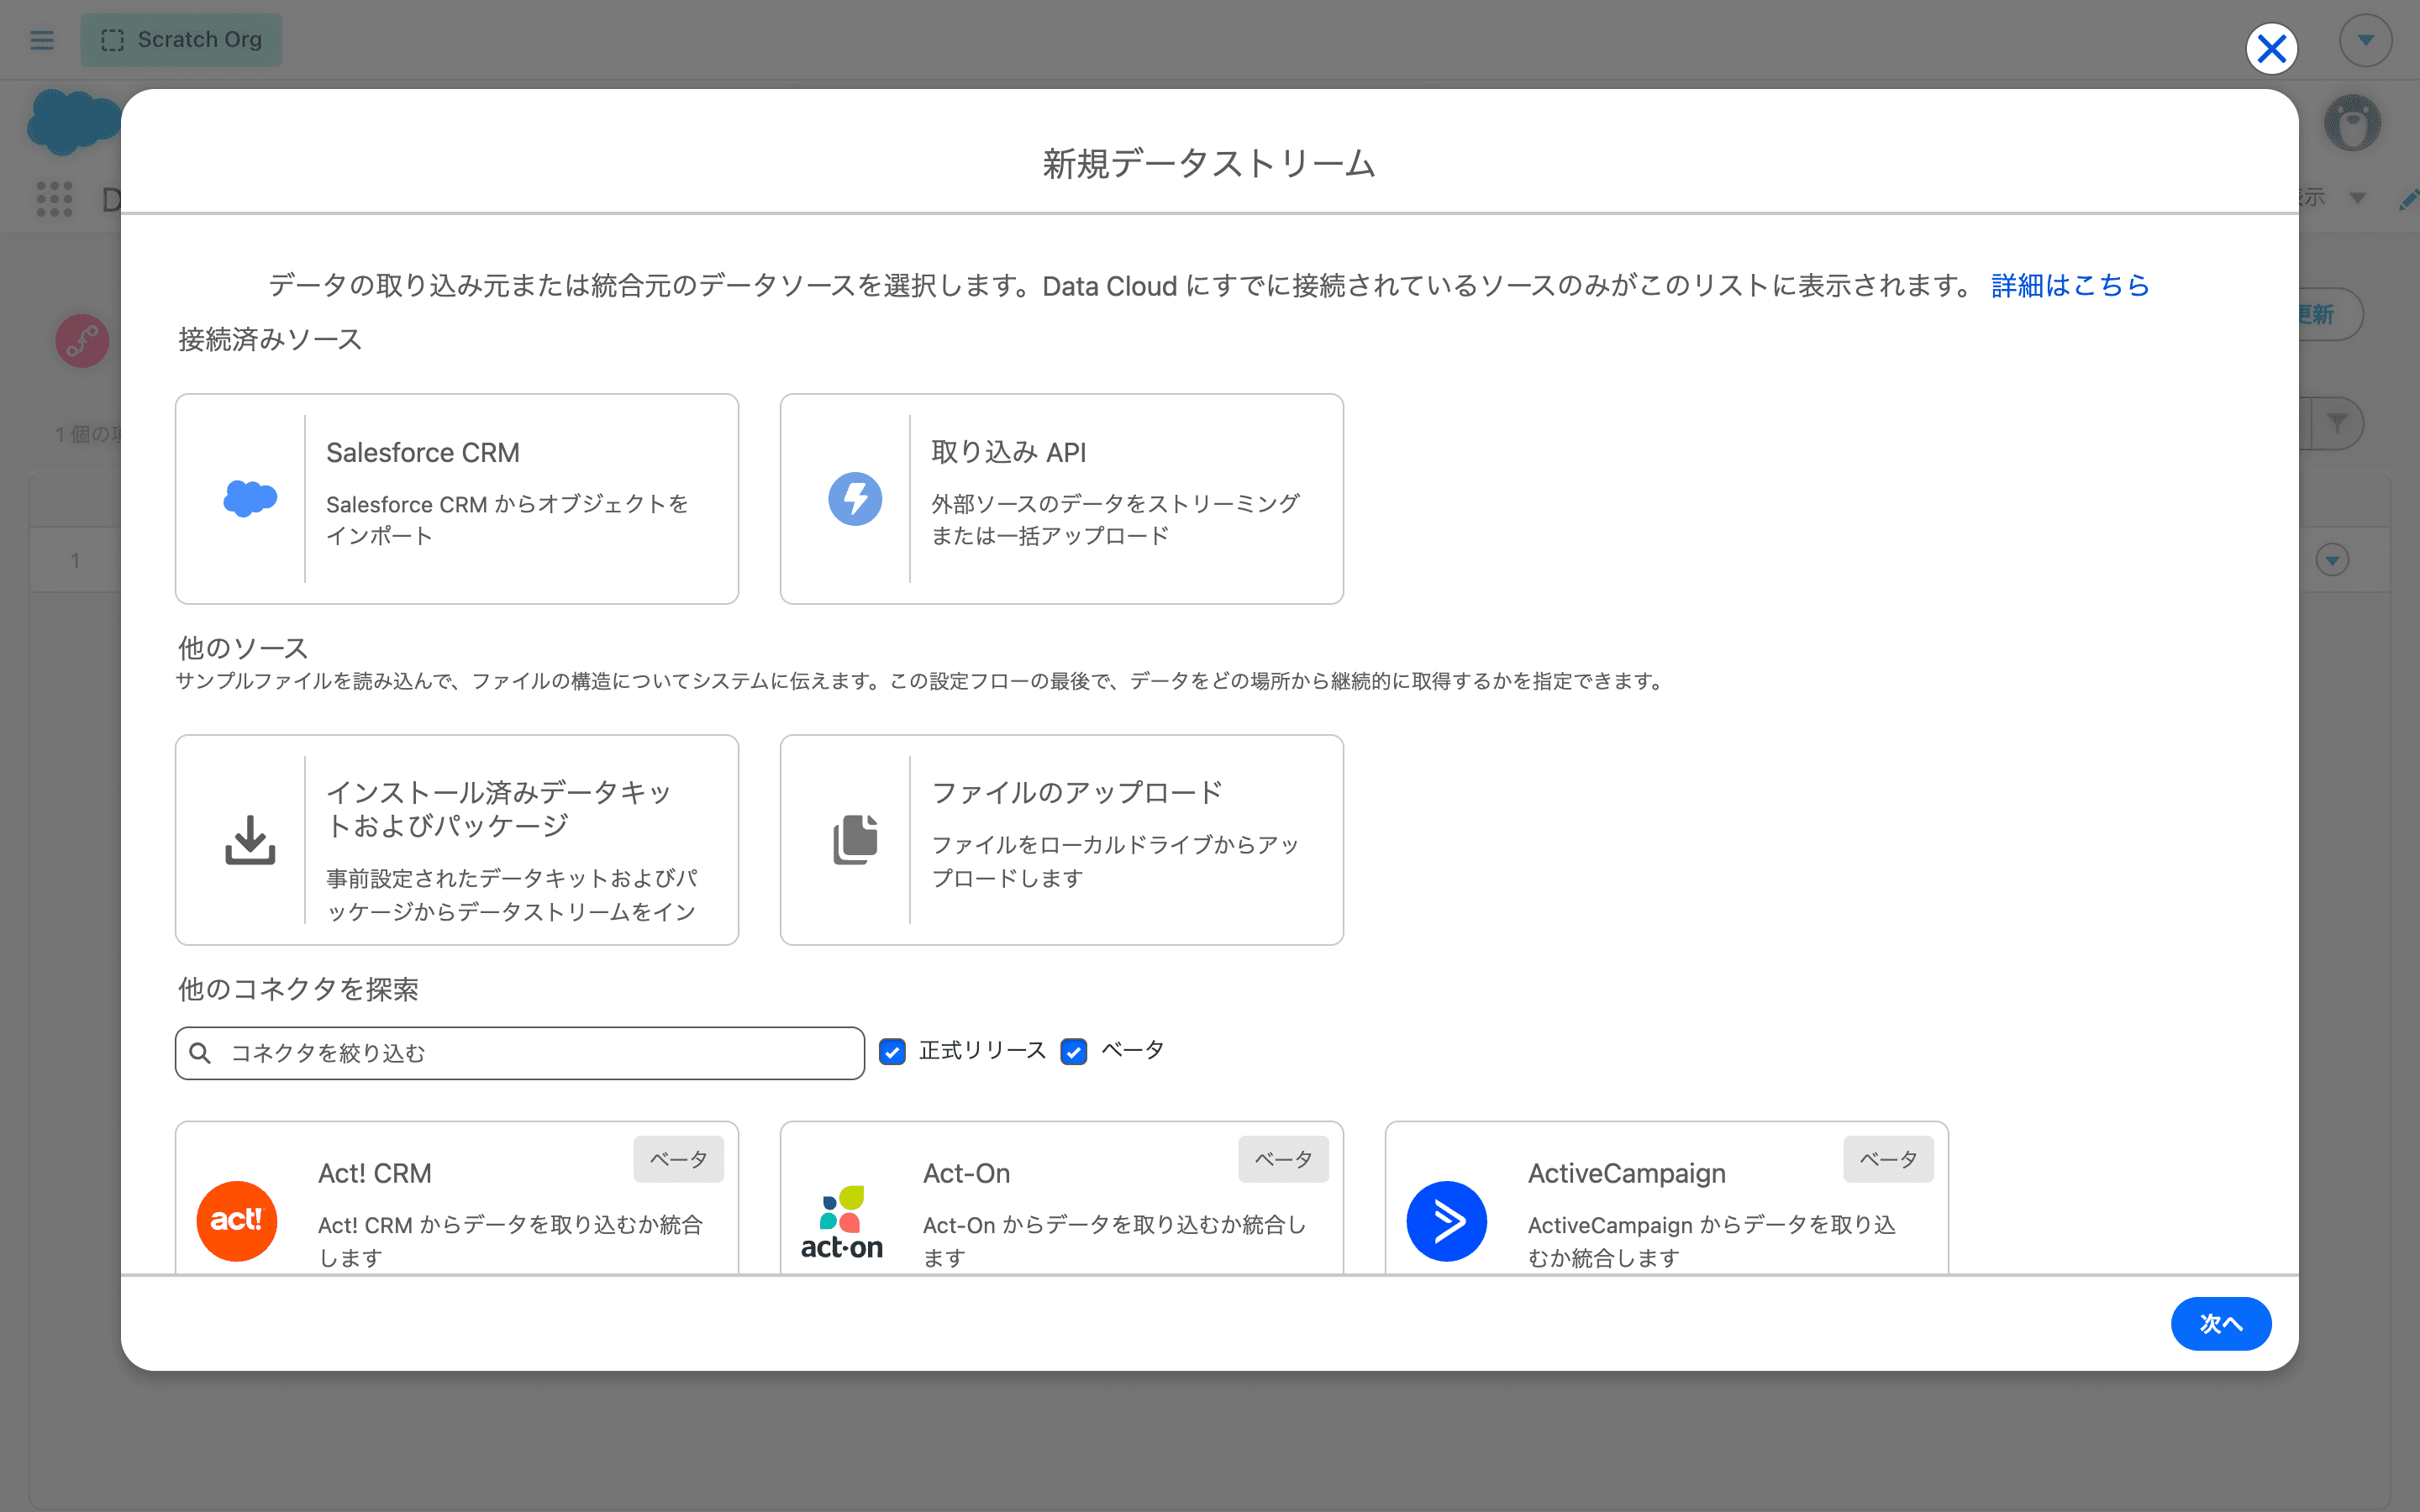Toggle the ベータ filter checkbox
Viewport: 2420px width, 1512px height.
(1074, 1051)
